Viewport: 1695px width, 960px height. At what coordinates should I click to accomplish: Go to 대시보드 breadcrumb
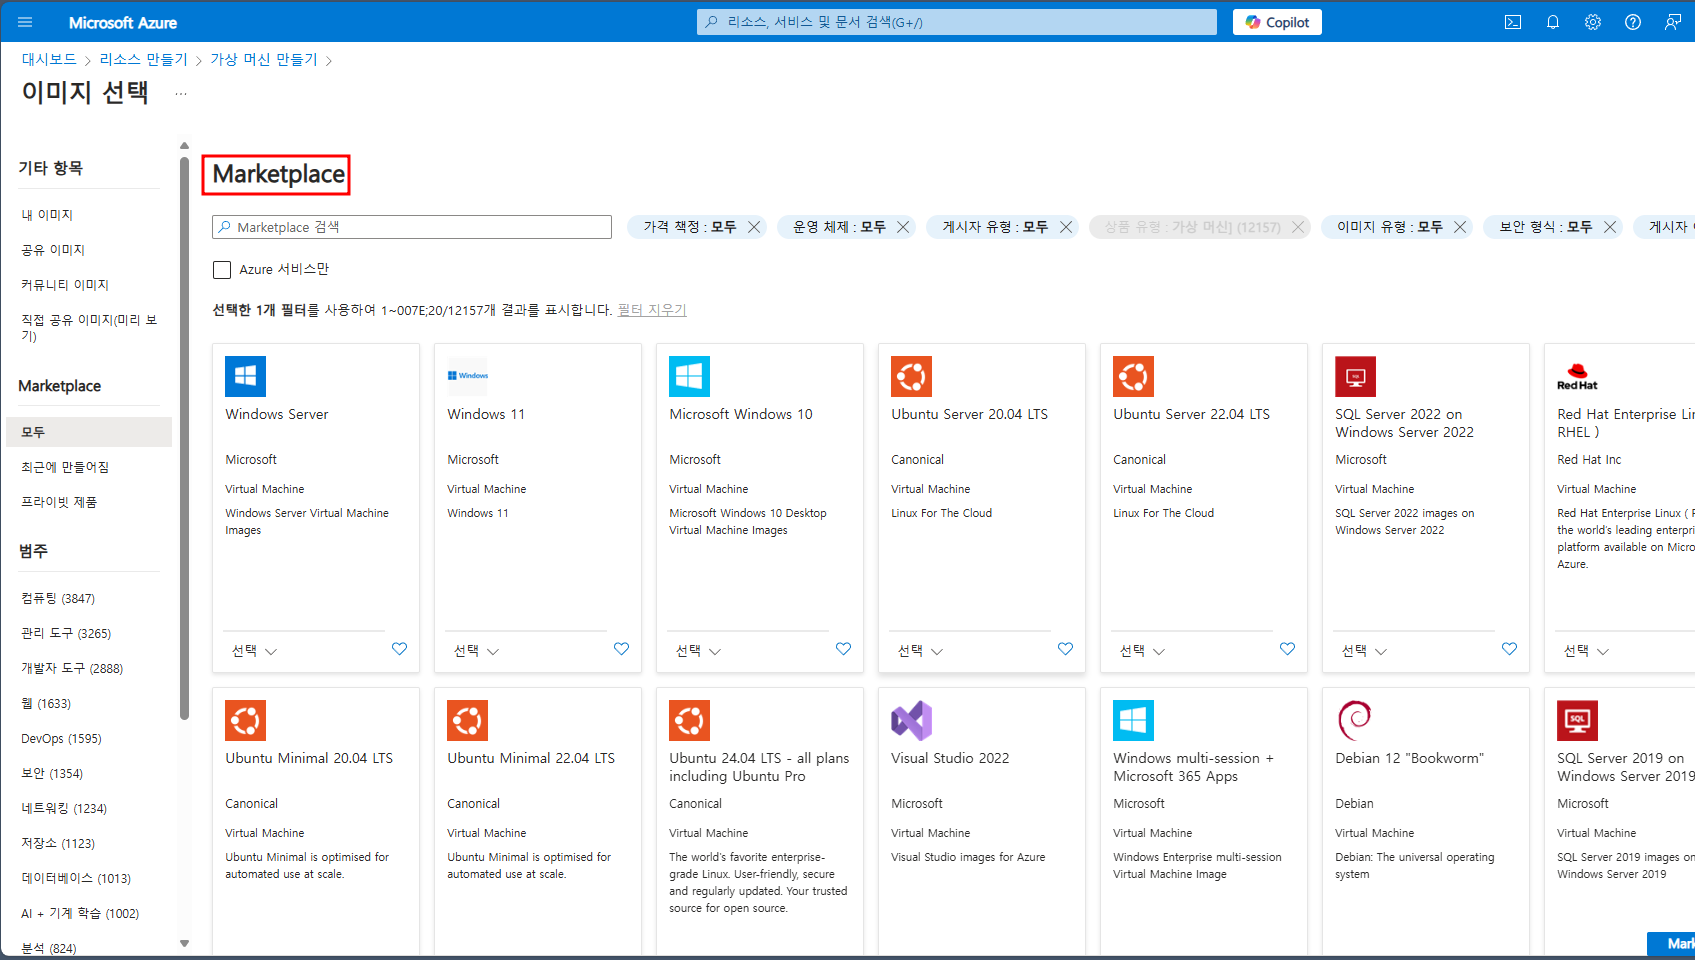49,59
